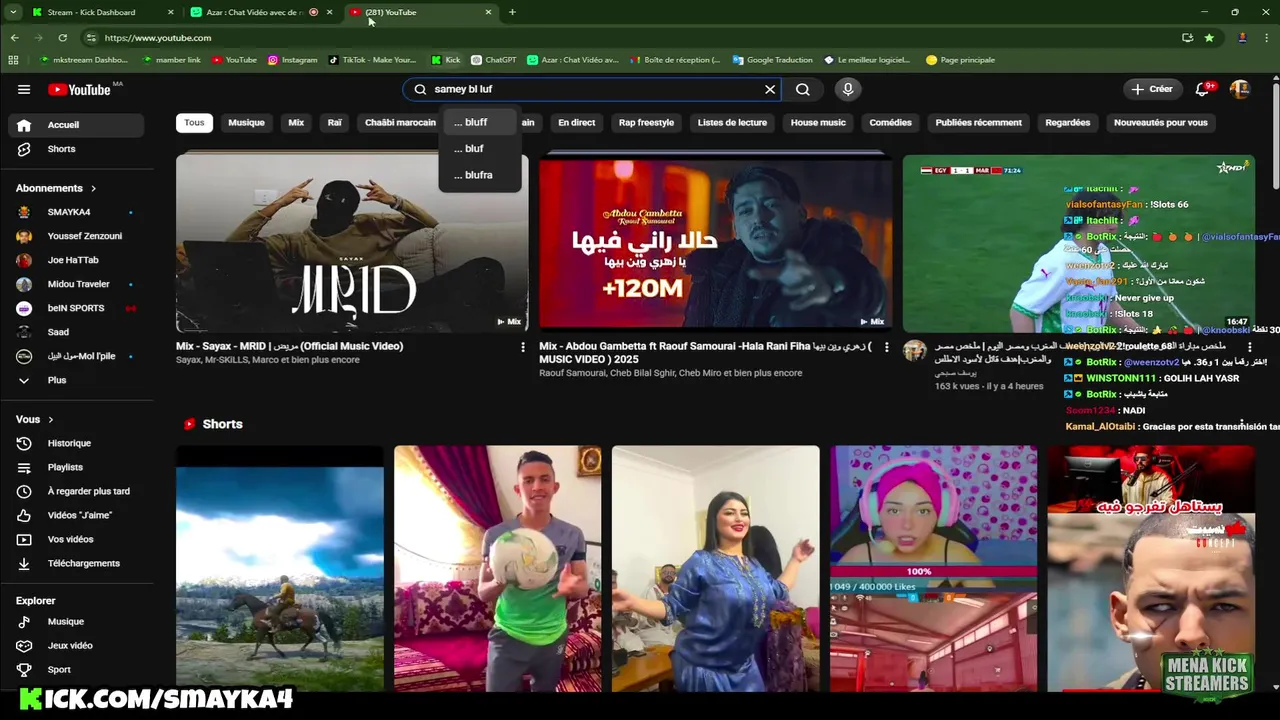Open the SMAYKA4 subscription channel
This screenshot has width=1280, height=720.
point(76,212)
